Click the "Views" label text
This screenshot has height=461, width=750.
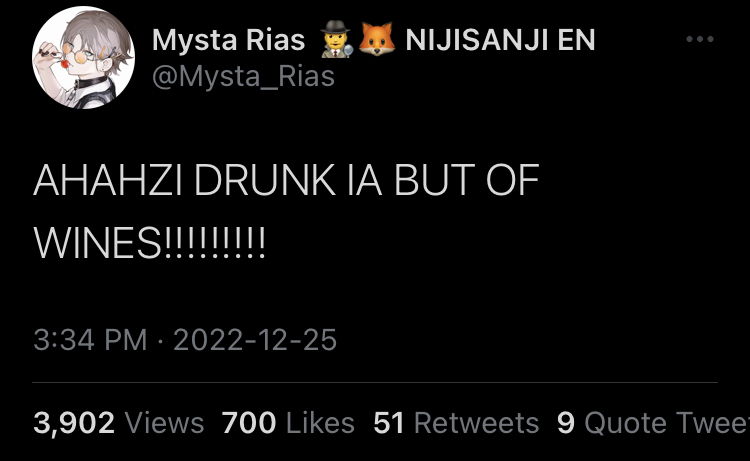click(164, 423)
